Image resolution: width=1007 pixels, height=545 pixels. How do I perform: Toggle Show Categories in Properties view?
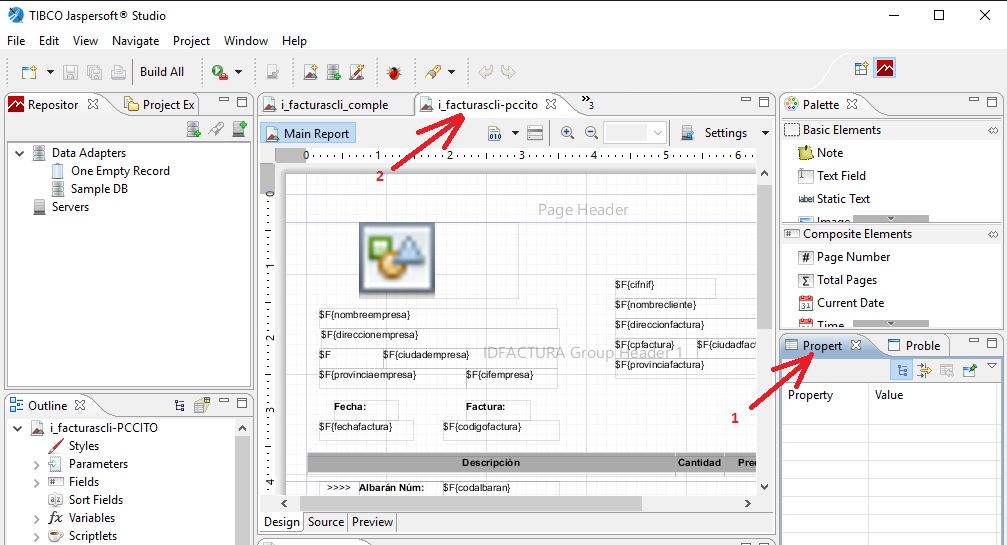click(902, 370)
